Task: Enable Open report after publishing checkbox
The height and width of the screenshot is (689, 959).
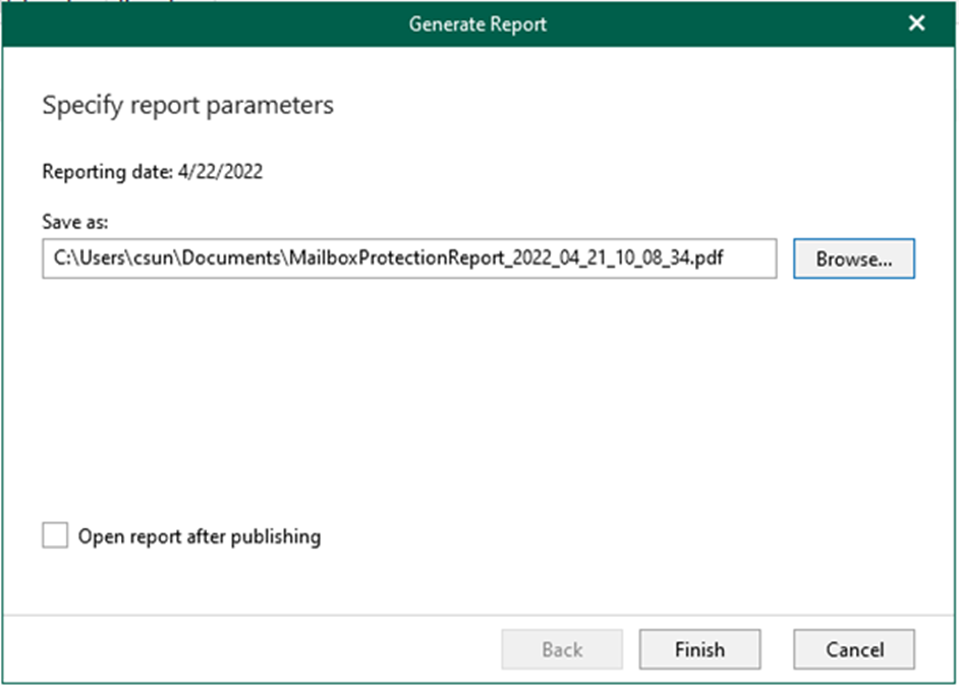Action: tap(55, 535)
